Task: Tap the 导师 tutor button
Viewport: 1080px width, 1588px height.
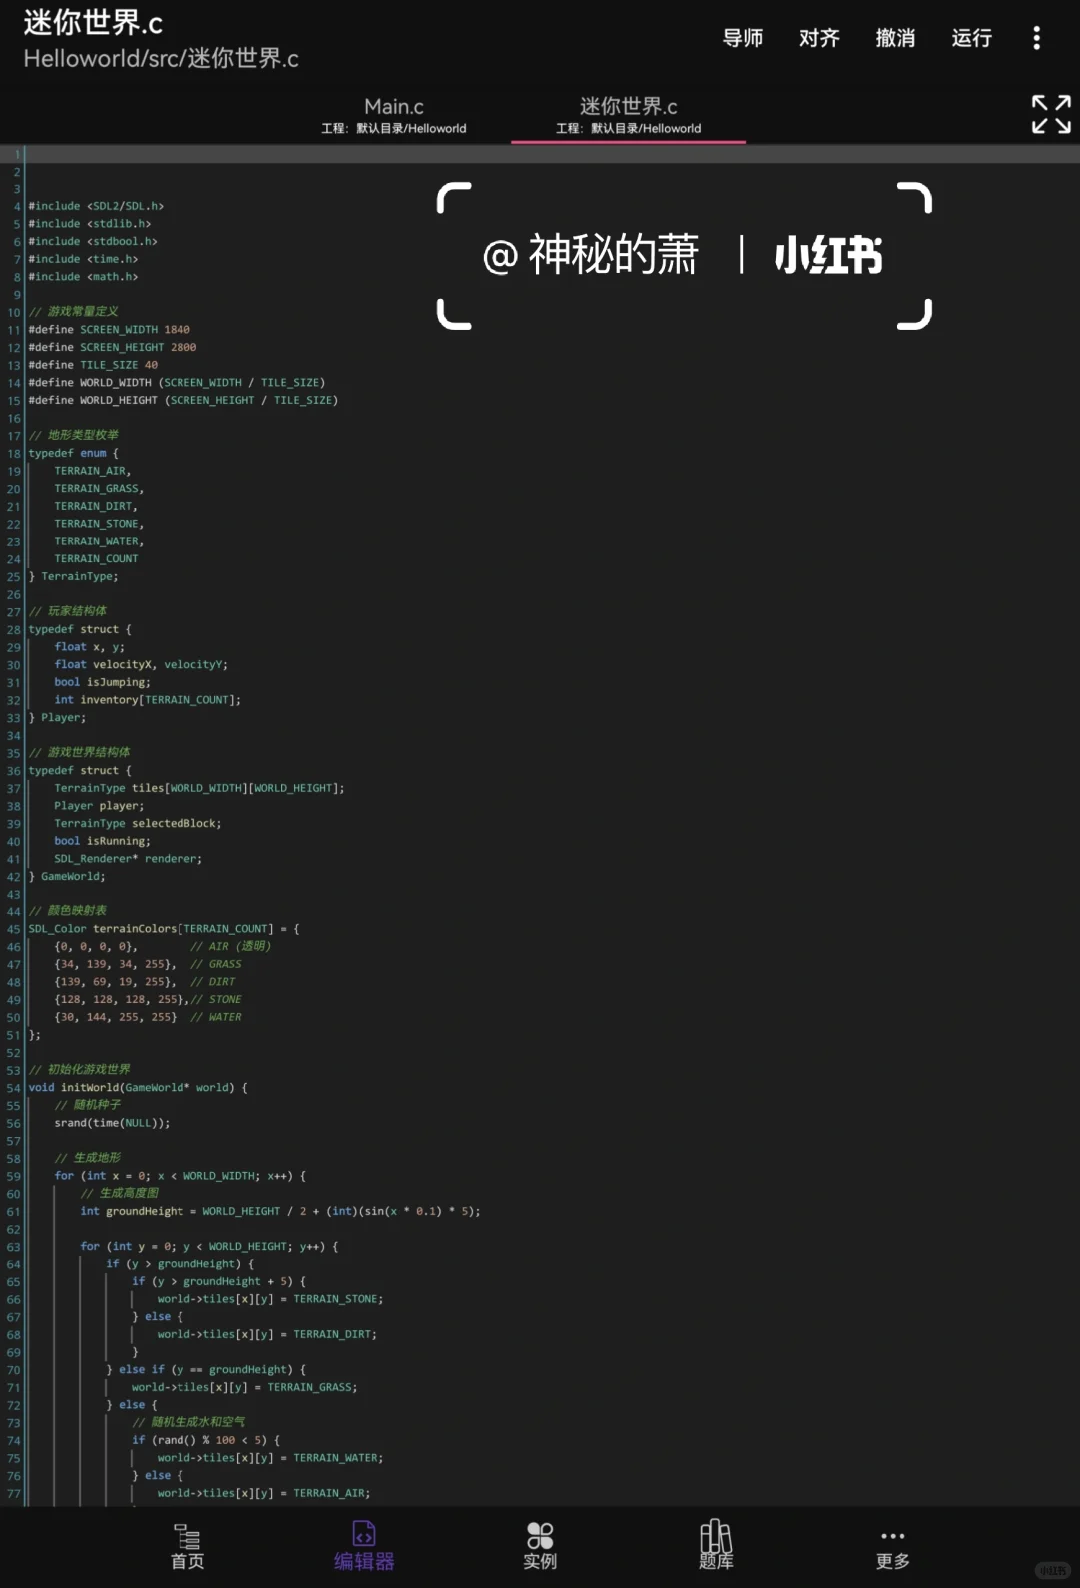Action: tap(743, 38)
